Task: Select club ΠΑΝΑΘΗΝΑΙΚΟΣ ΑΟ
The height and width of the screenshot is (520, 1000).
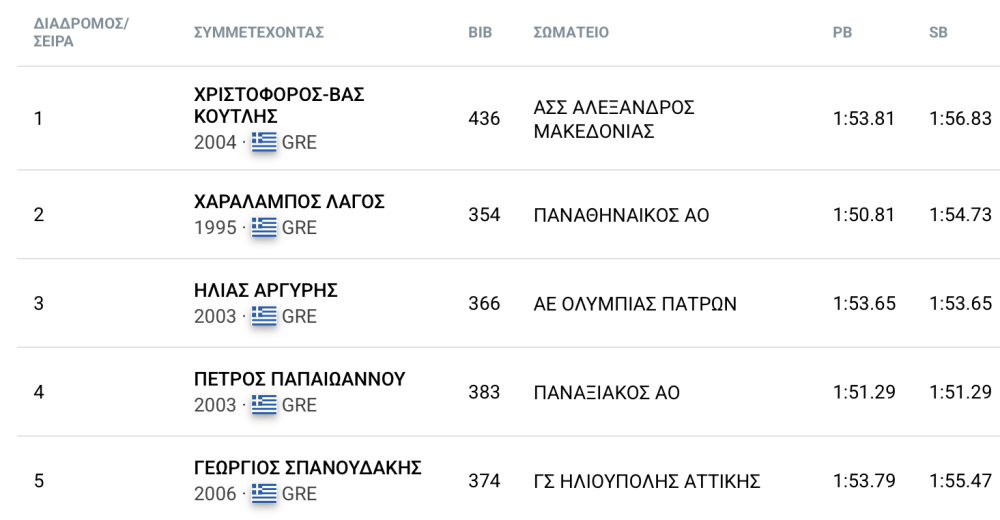Action: tap(621, 215)
